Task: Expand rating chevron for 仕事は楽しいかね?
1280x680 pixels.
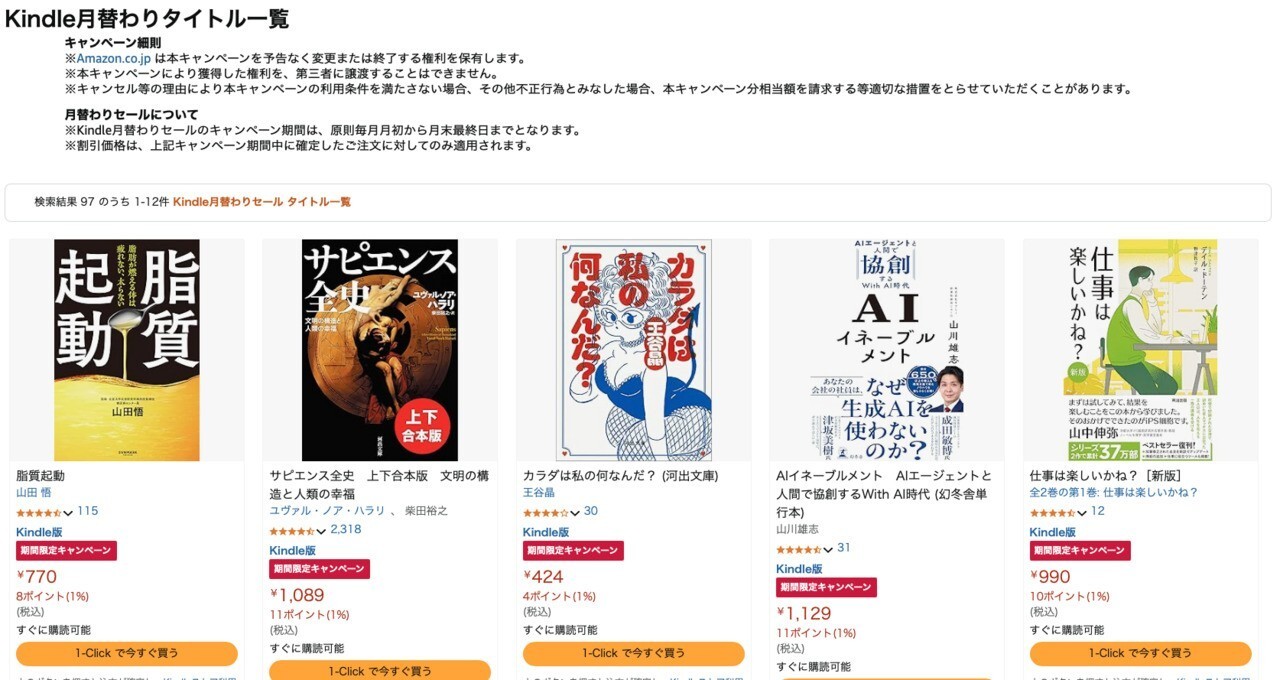Action: click(1082, 513)
